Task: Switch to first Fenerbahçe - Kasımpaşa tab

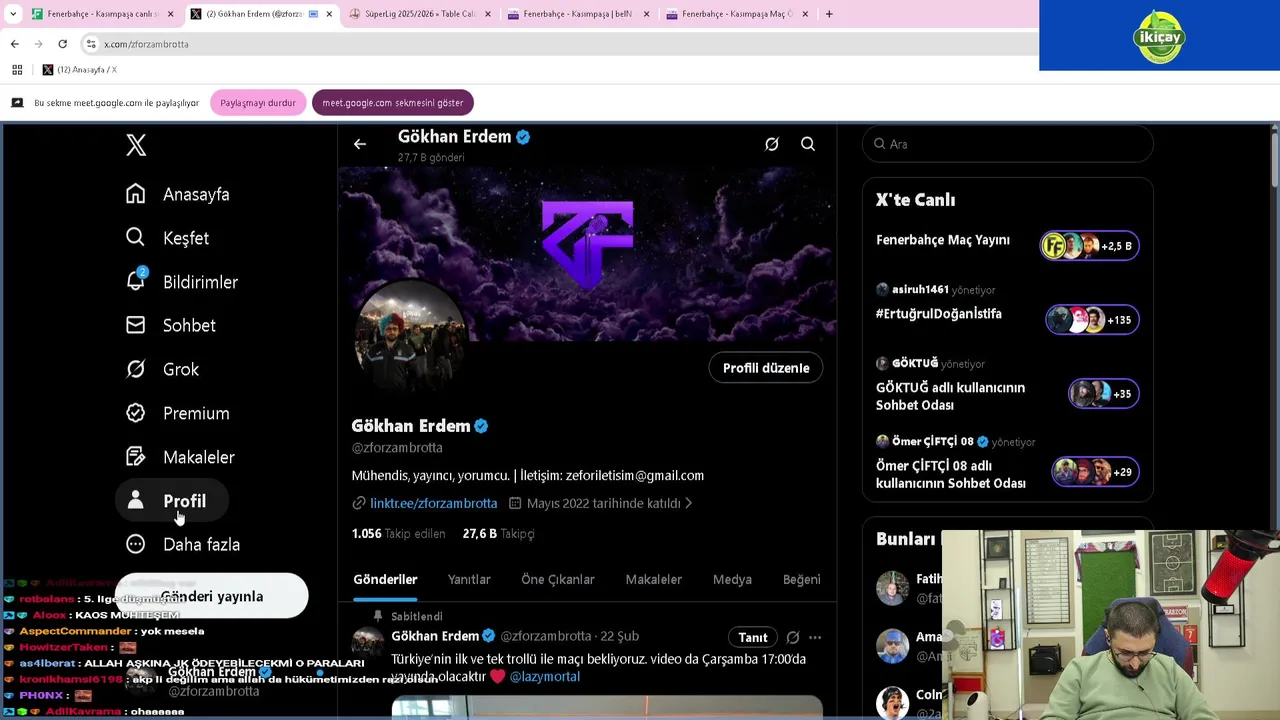Action: point(100,14)
